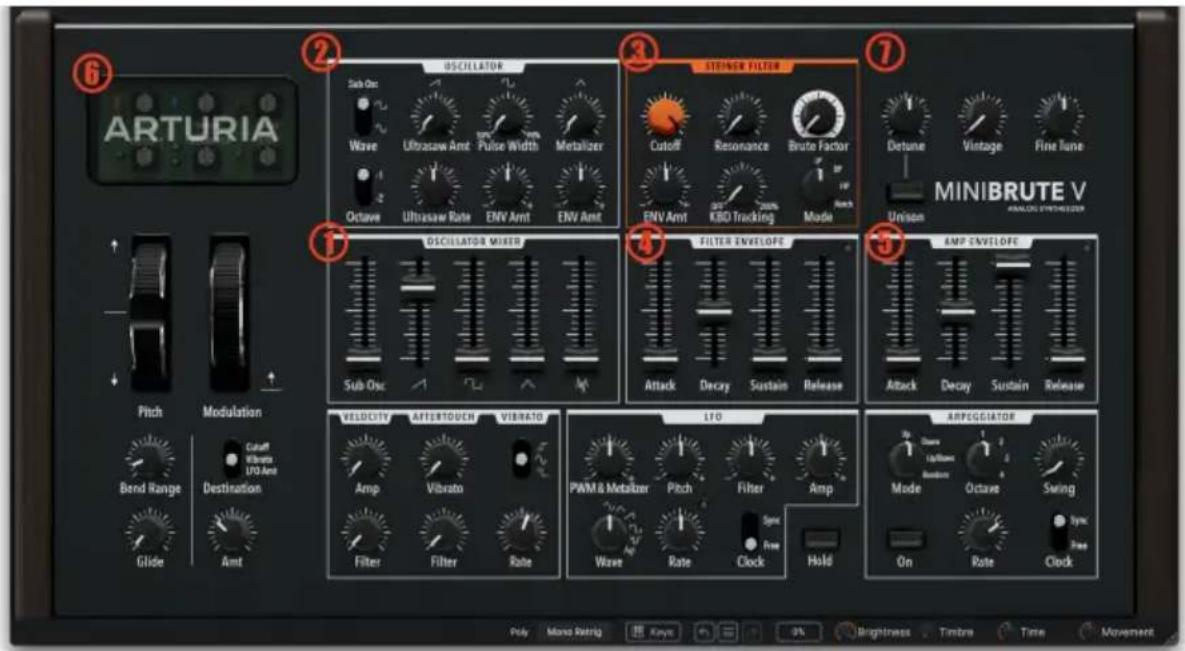Click the sawtooth wave mixer fader
The image size is (1185, 651).
click(417, 288)
